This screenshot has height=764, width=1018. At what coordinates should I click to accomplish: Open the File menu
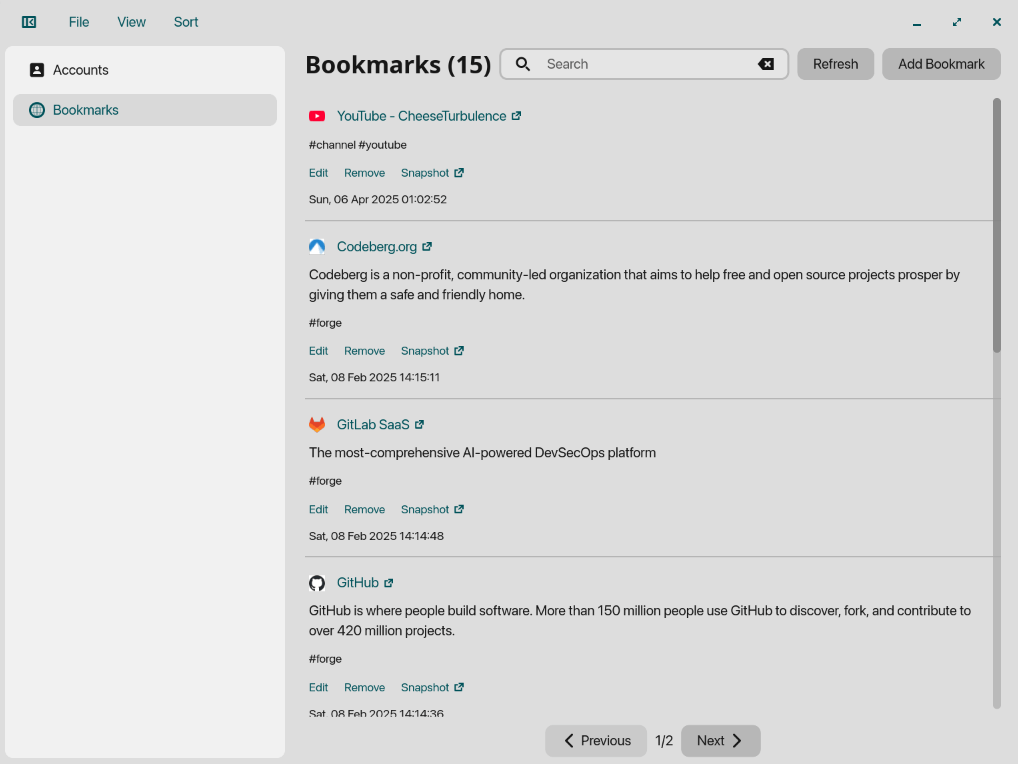click(x=79, y=22)
